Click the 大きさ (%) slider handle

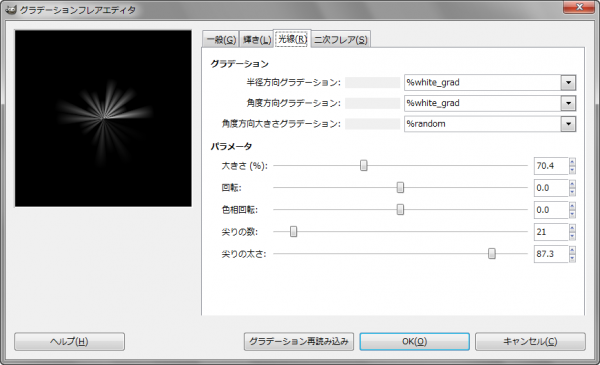click(364, 165)
